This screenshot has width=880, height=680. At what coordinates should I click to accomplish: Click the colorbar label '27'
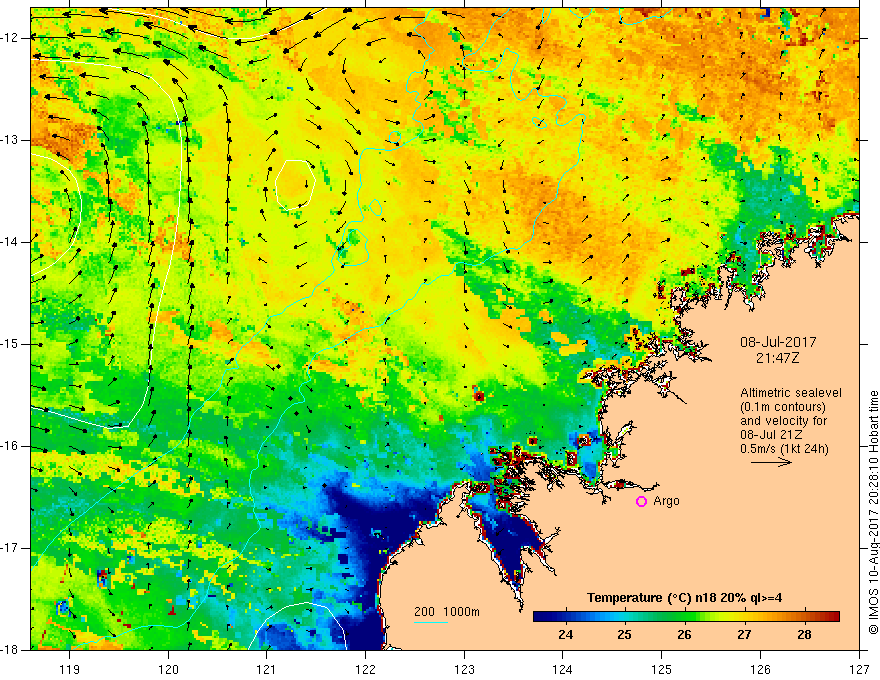pos(744,635)
